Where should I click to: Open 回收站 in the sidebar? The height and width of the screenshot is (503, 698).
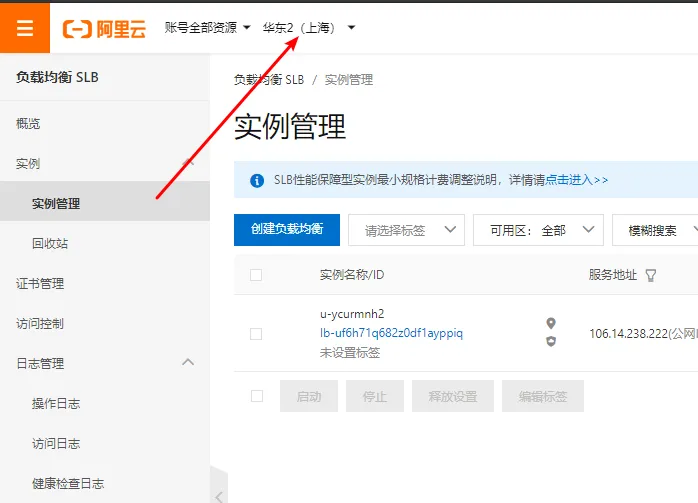pos(50,243)
